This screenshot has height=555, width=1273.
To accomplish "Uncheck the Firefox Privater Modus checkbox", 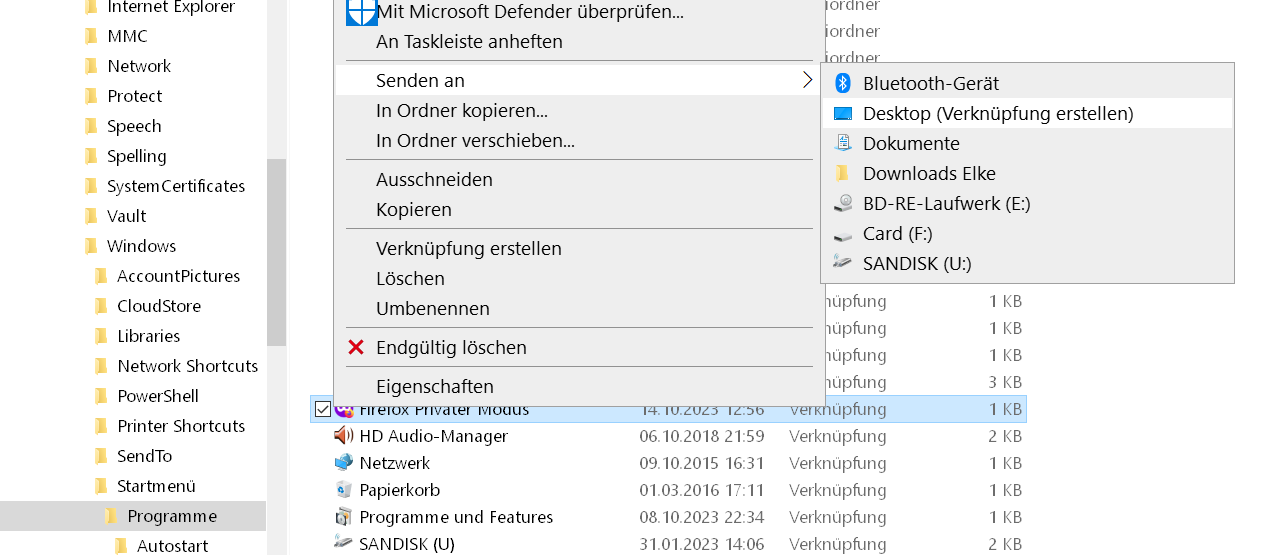I will click(x=322, y=409).
